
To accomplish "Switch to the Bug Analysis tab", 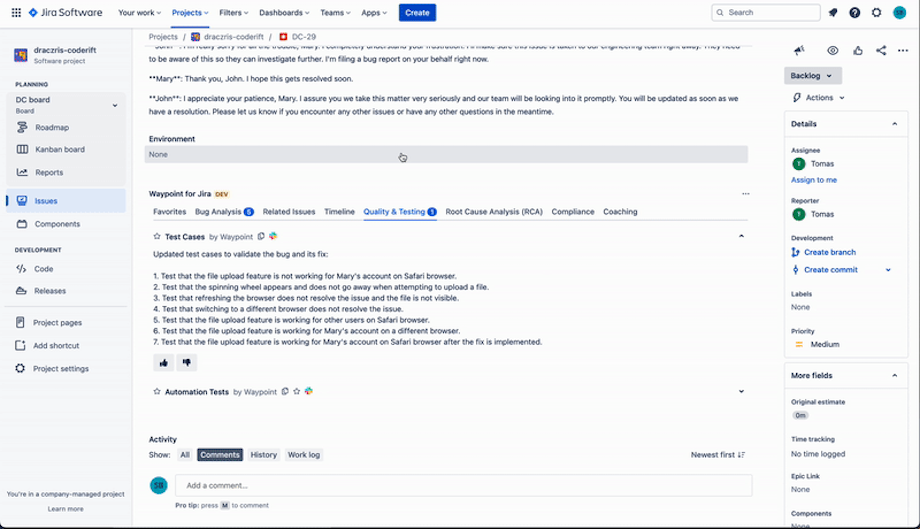I will coord(224,212).
